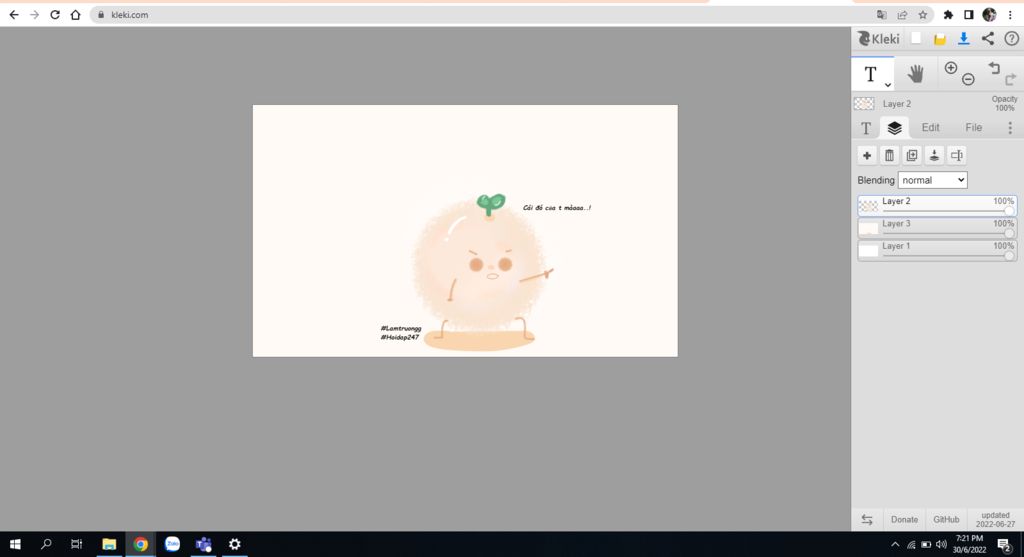Open the Blending mode dropdown
Viewport: 1024px width, 557px height.
click(933, 180)
